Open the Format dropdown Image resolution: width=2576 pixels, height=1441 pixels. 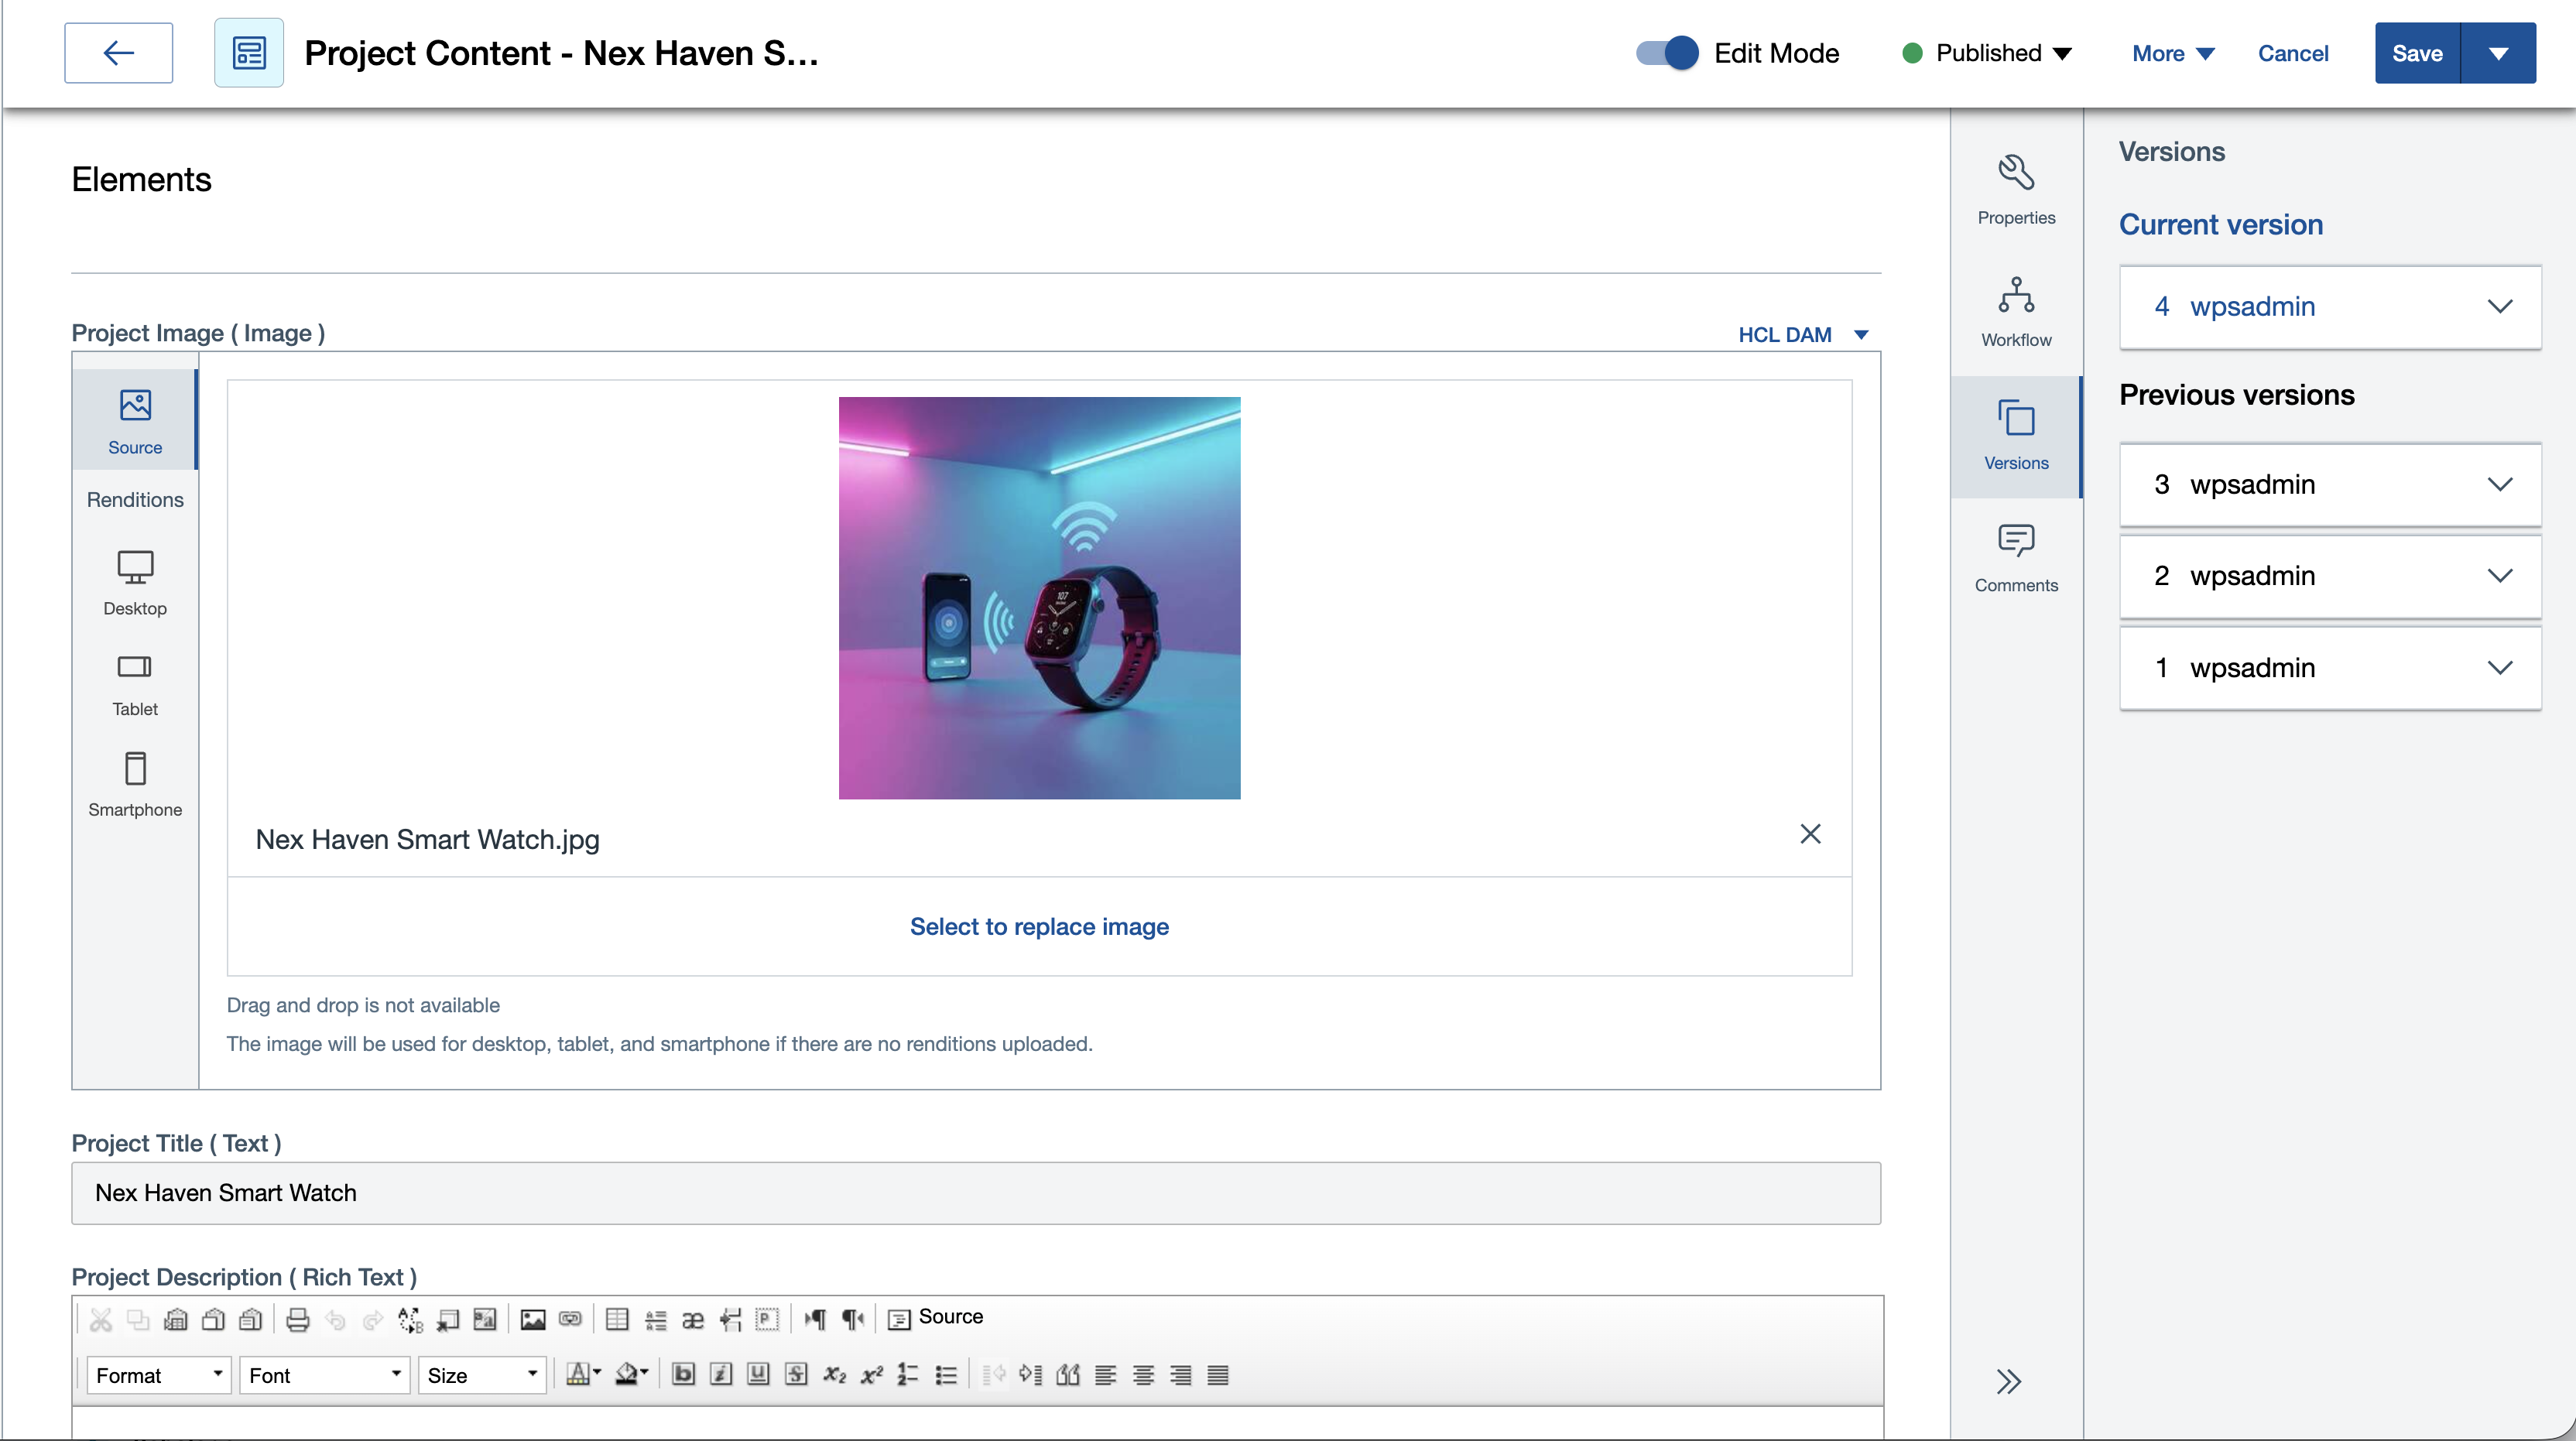point(159,1375)
